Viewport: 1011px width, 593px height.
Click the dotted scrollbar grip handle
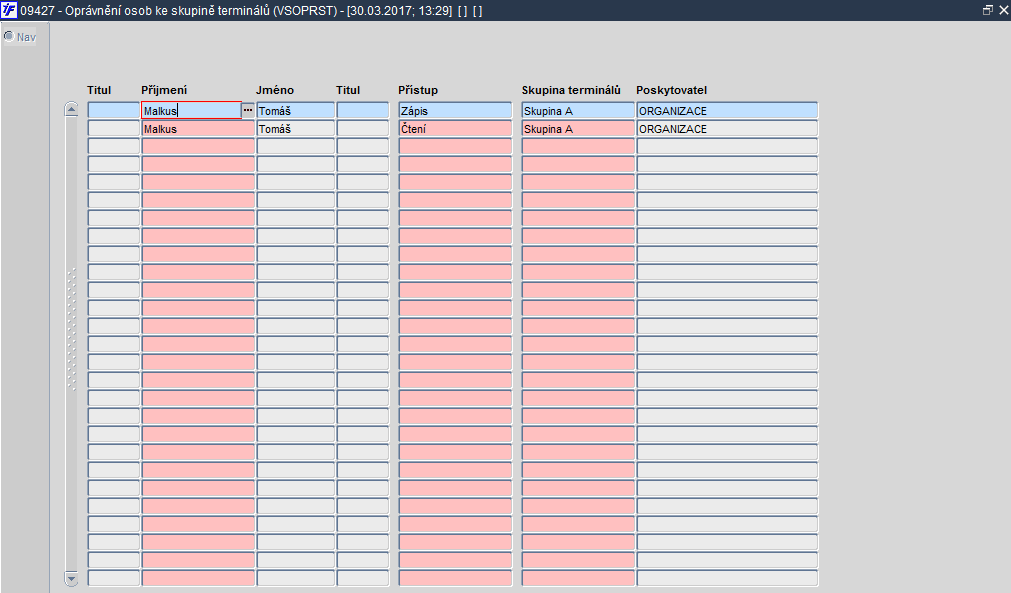point(72,329)
